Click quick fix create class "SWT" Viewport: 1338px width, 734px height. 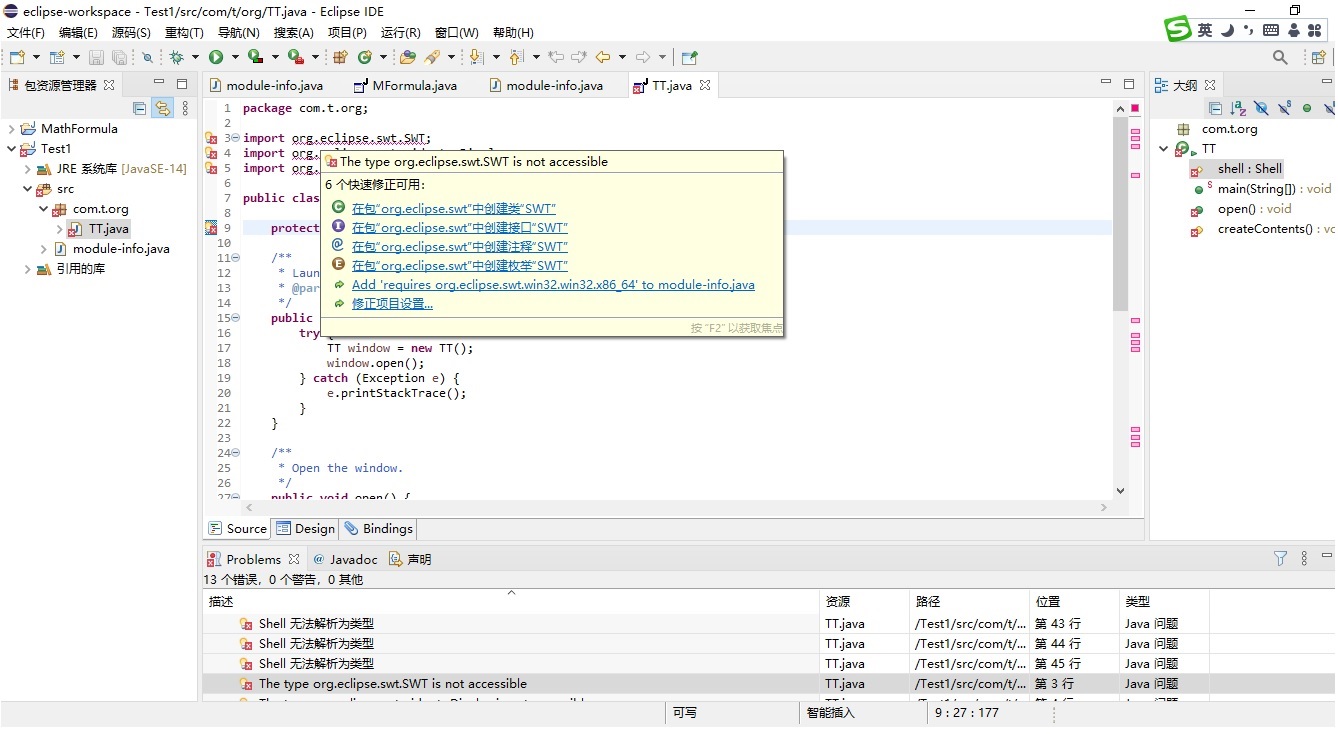(453, 209)
